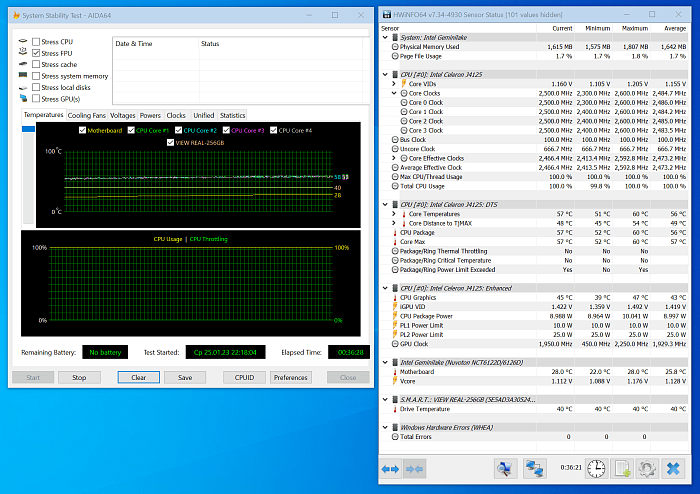The height and width of the screenshot is (494, 700).
Task: Click the AIDA64 flame icon in title bar
Action: [x=17, y=15]
